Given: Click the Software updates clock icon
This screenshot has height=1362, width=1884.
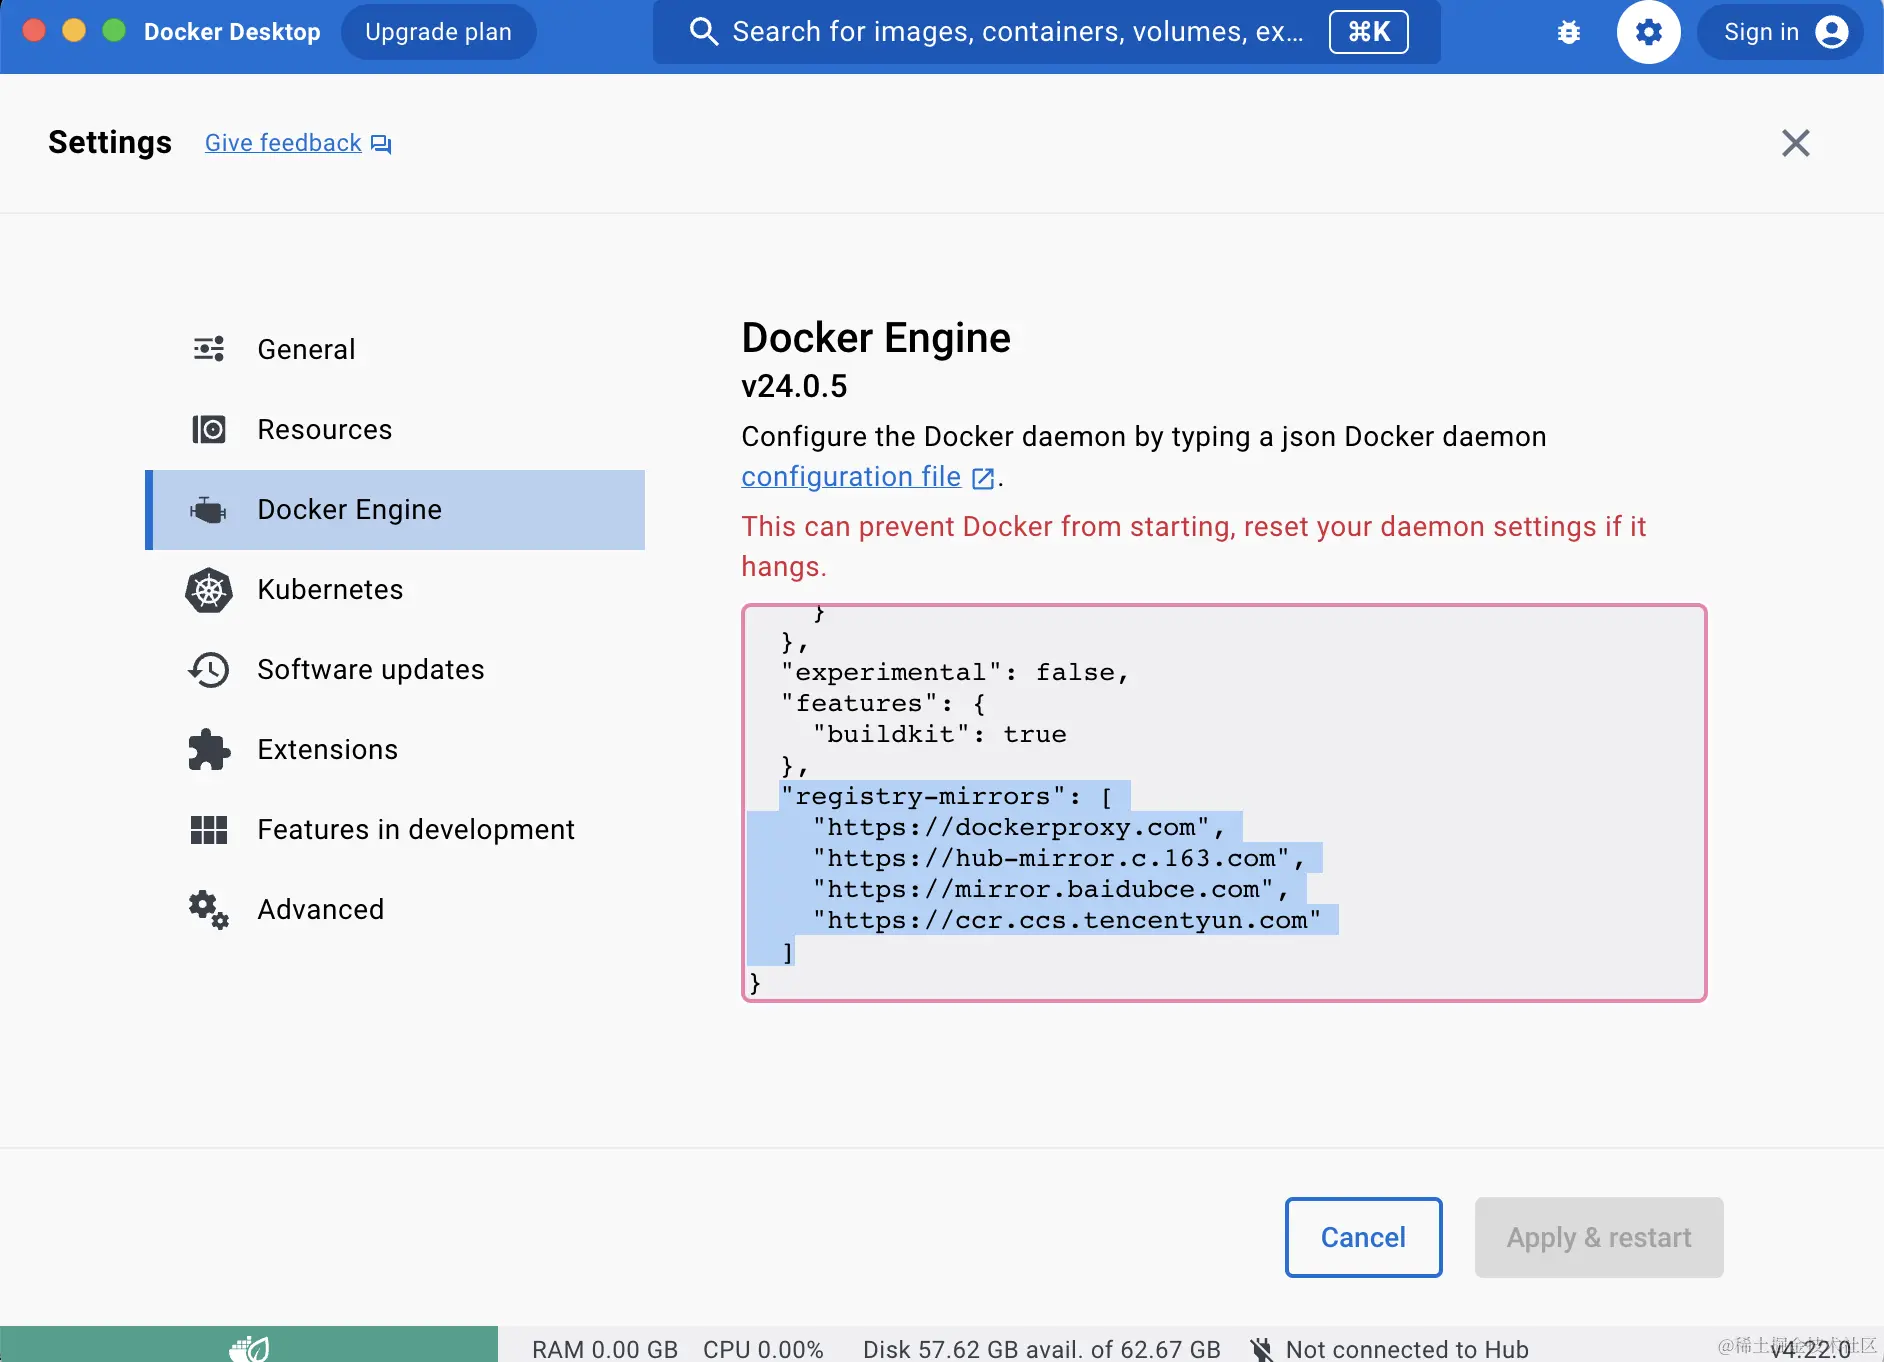Looking at the screenshot, I should [x=209, y=670].
